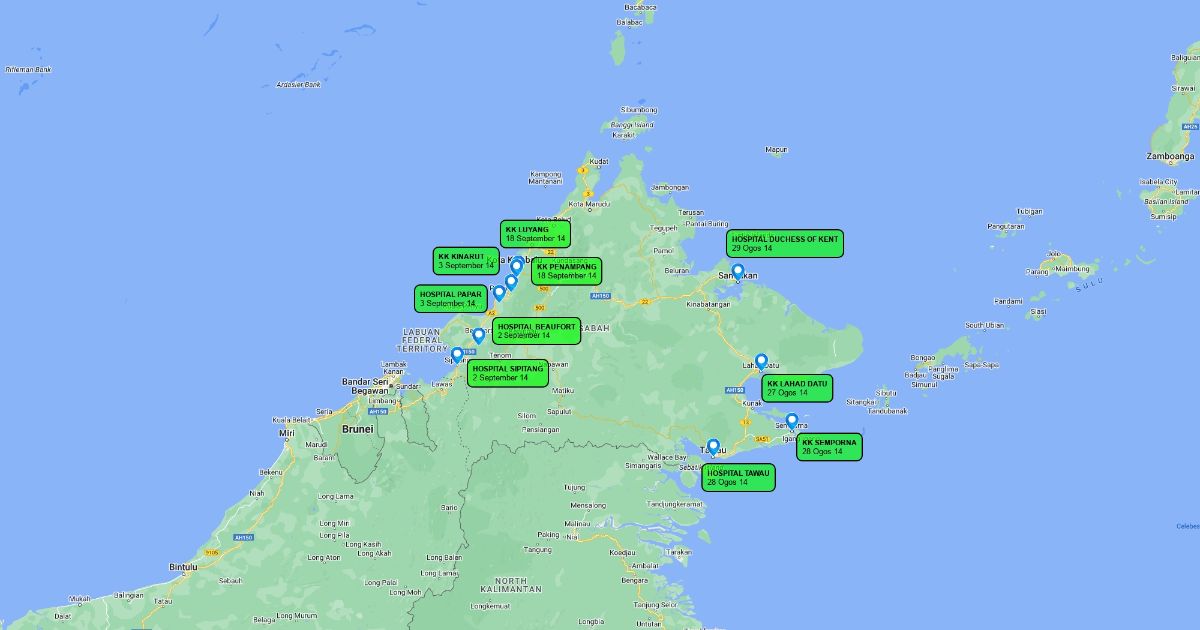1200x630 pixels.
Task: Click the map pin at Lahad Datu
Action: pos(761,361)
